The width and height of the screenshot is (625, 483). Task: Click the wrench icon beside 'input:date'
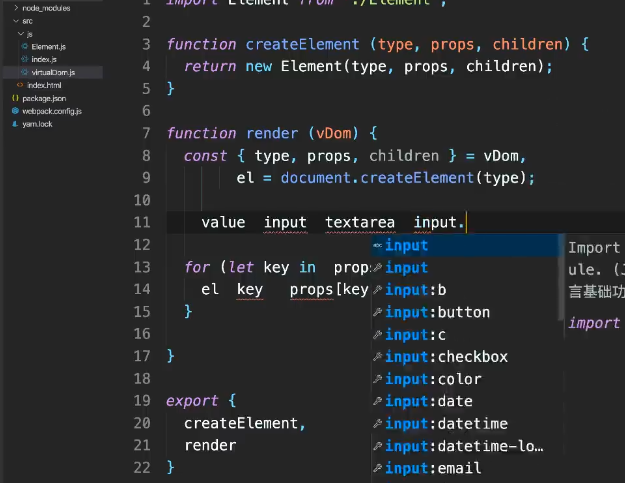[x=377, y=401]
